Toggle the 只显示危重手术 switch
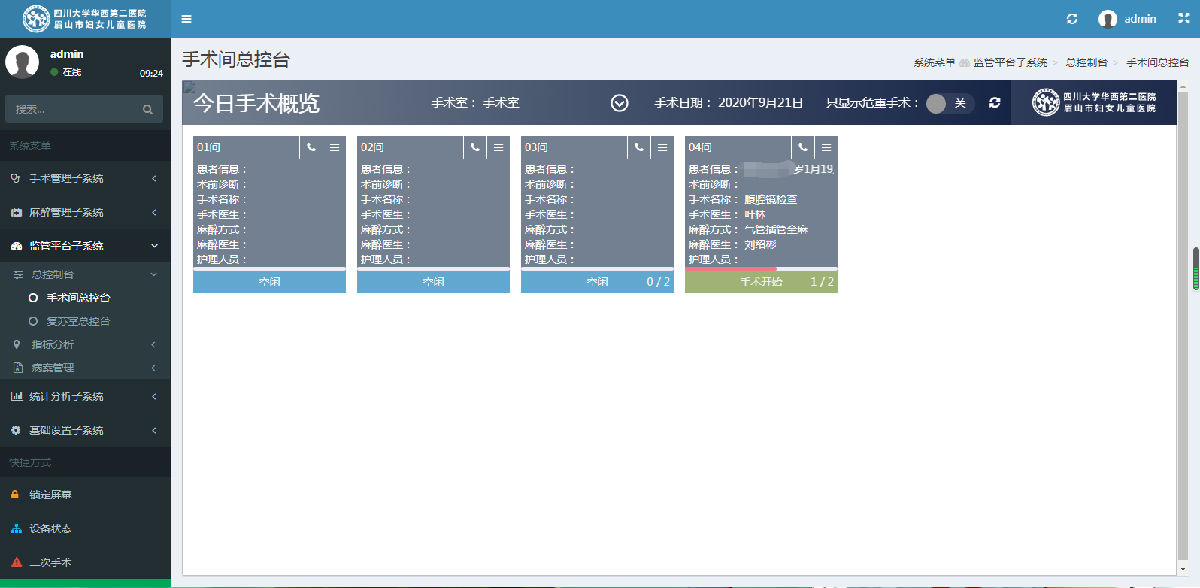This screenshot has width=1200, height=588. [949, 103]
